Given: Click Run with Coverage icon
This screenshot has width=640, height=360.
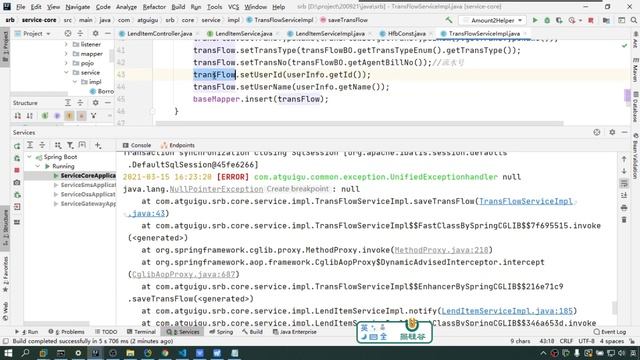Looking at the screenshot, I should point(559,20).
